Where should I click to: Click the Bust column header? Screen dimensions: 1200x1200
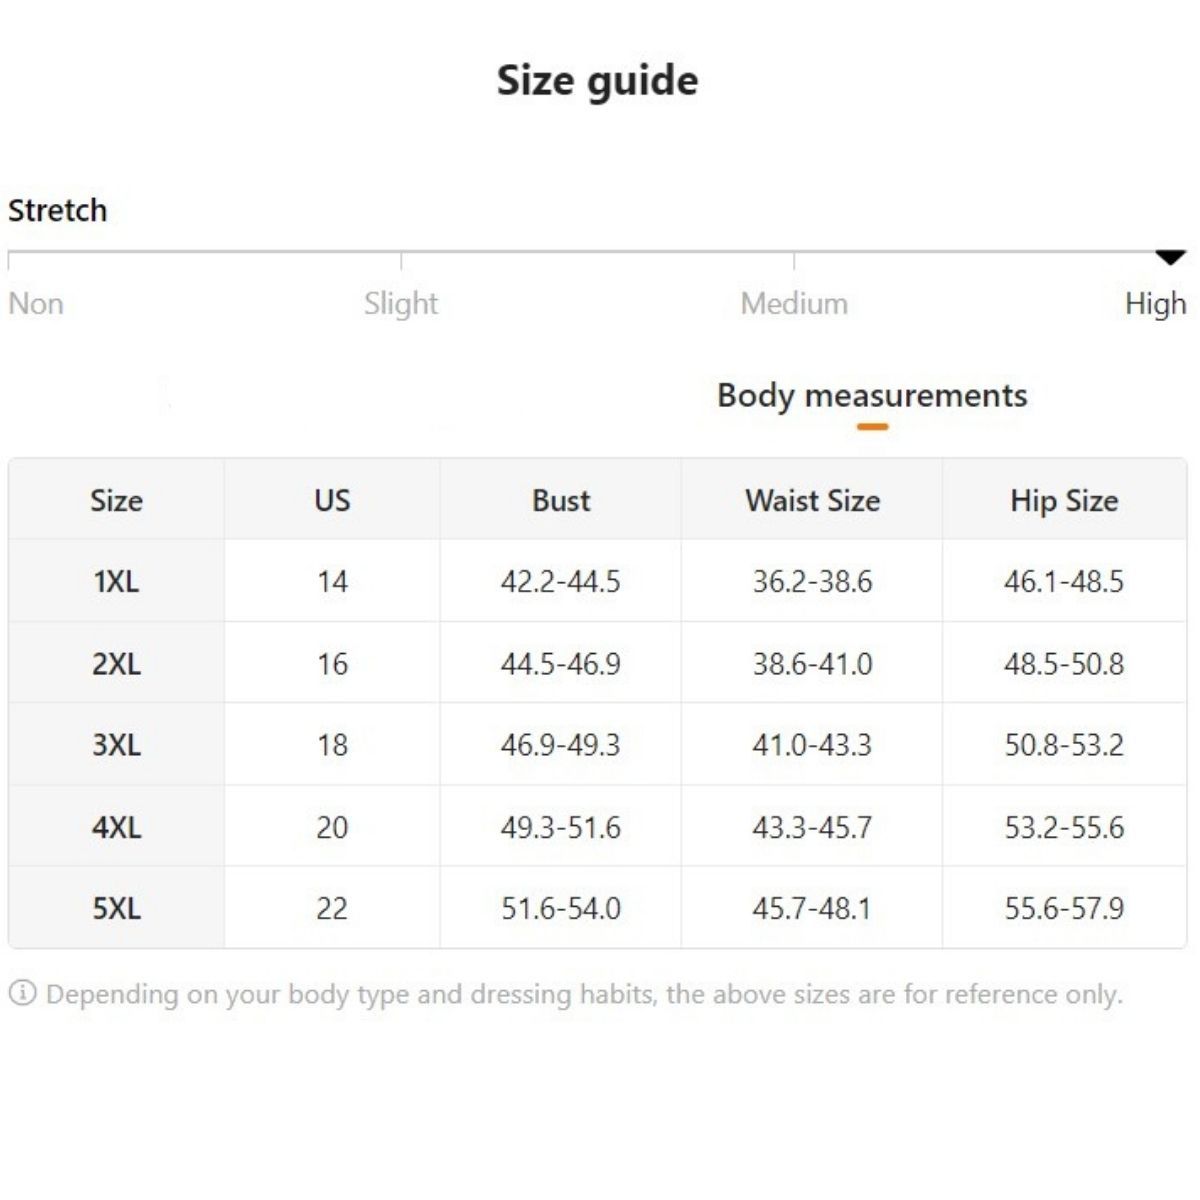pyautogui.click(x=561, y=500)
